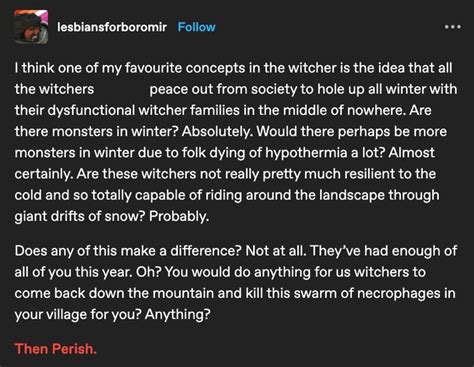Viewport: 474px width, 367px height.
Task: Click the word 'Probably.' ending the first paragraph
Action: [179, 216]
